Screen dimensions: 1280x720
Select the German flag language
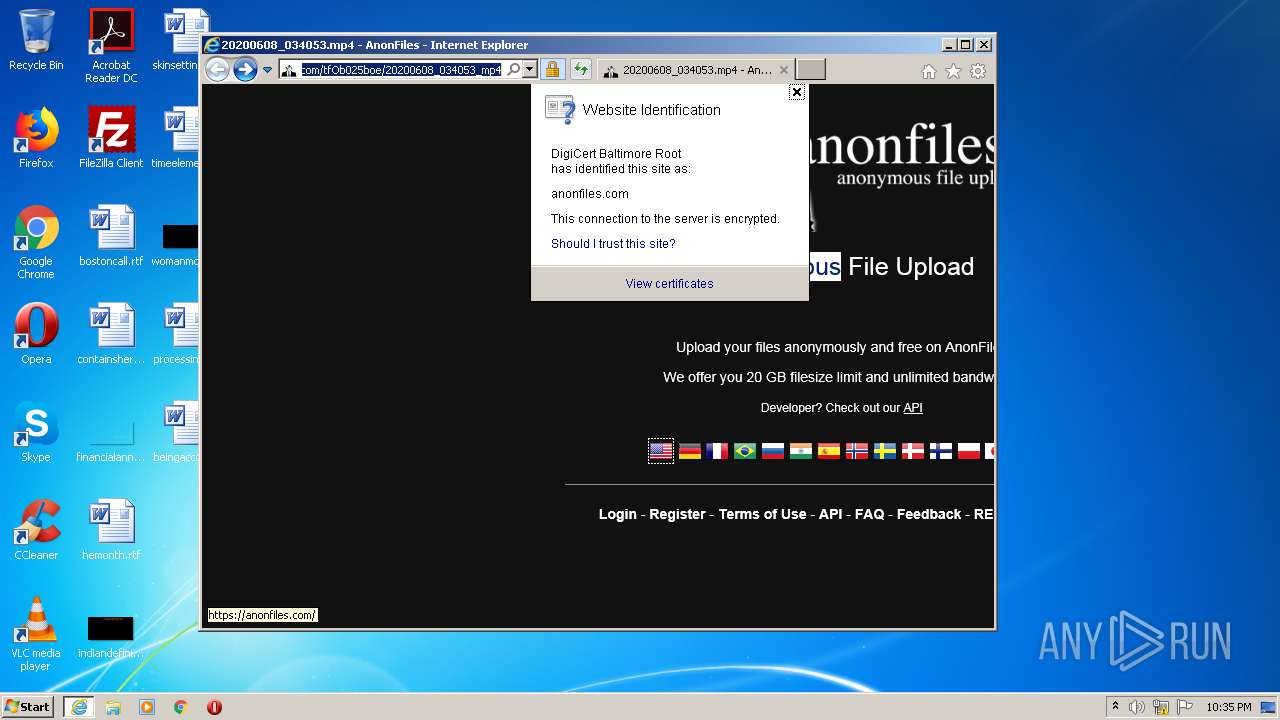click(x=689, y=451)
